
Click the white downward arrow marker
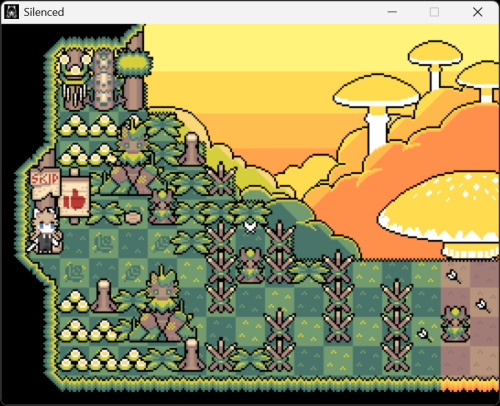point(250,227)
